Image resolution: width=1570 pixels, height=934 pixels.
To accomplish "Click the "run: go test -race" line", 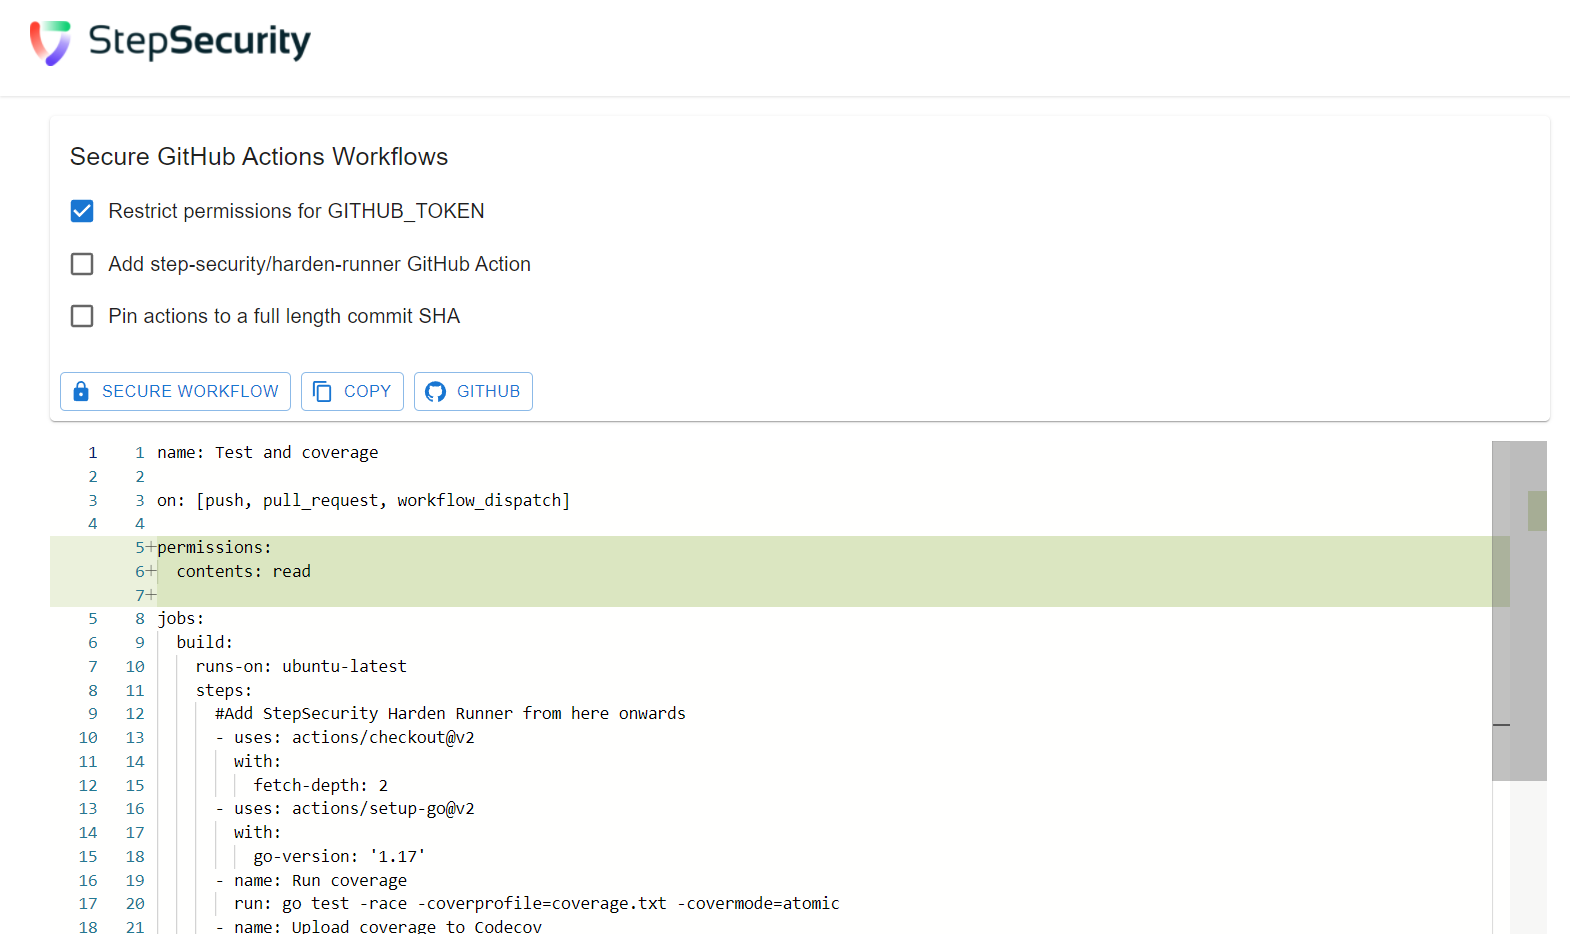I will pos(537,903).
